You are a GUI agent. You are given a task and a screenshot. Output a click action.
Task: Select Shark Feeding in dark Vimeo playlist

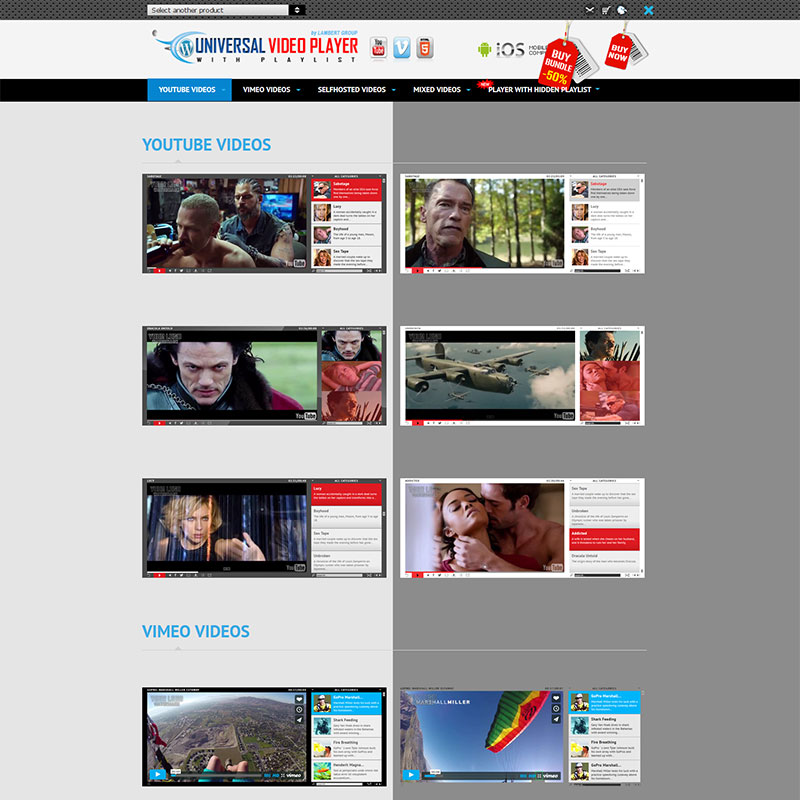346,726
